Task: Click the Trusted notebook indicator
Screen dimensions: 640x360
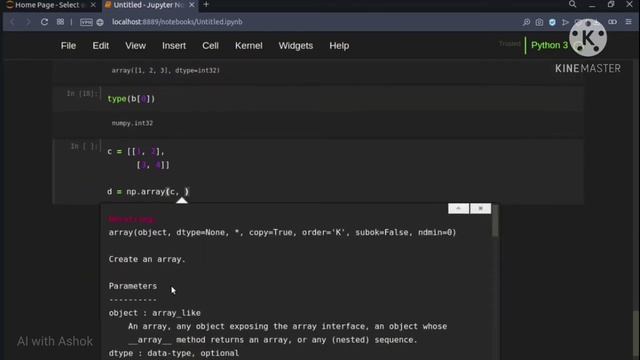Action: (509, 44)
